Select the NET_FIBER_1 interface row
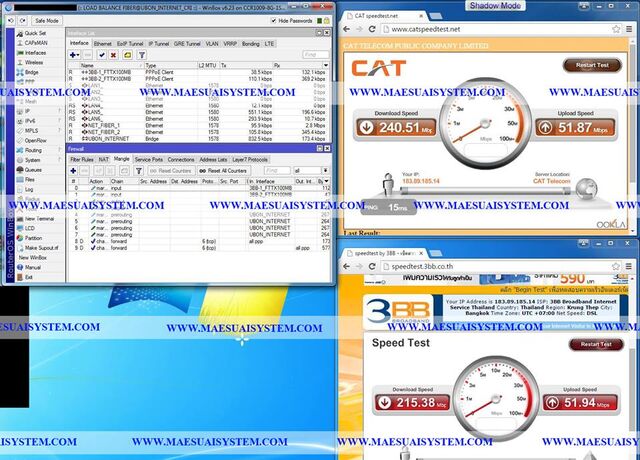 click(198, 125)
